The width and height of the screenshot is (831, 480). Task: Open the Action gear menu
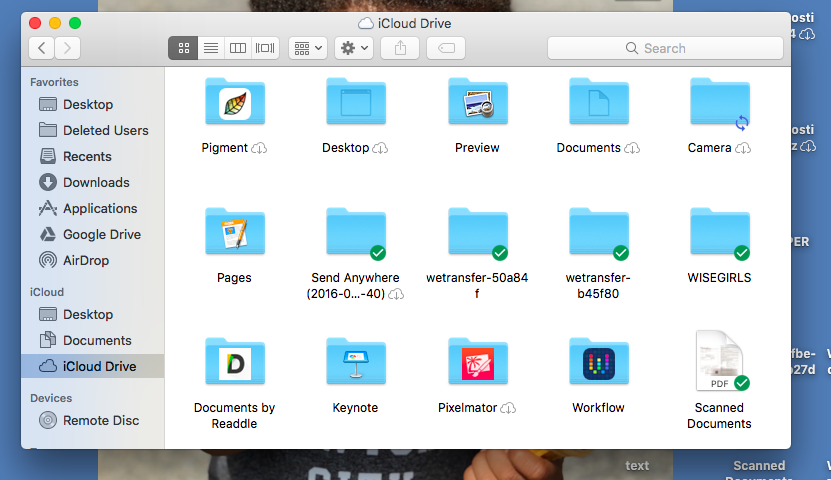coord(354,48)
